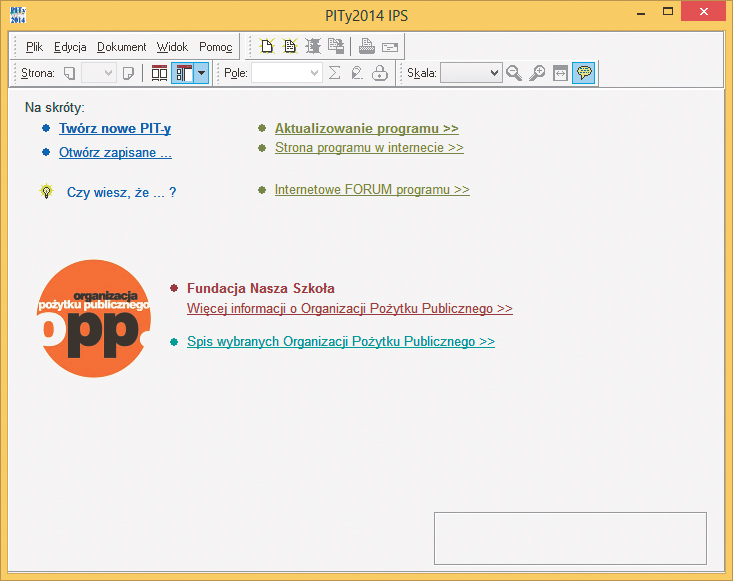Screen dimensions: 733x581
Task: Click the 'Twórz nowe PIT-y' link
Action: (x=115, y=128)
